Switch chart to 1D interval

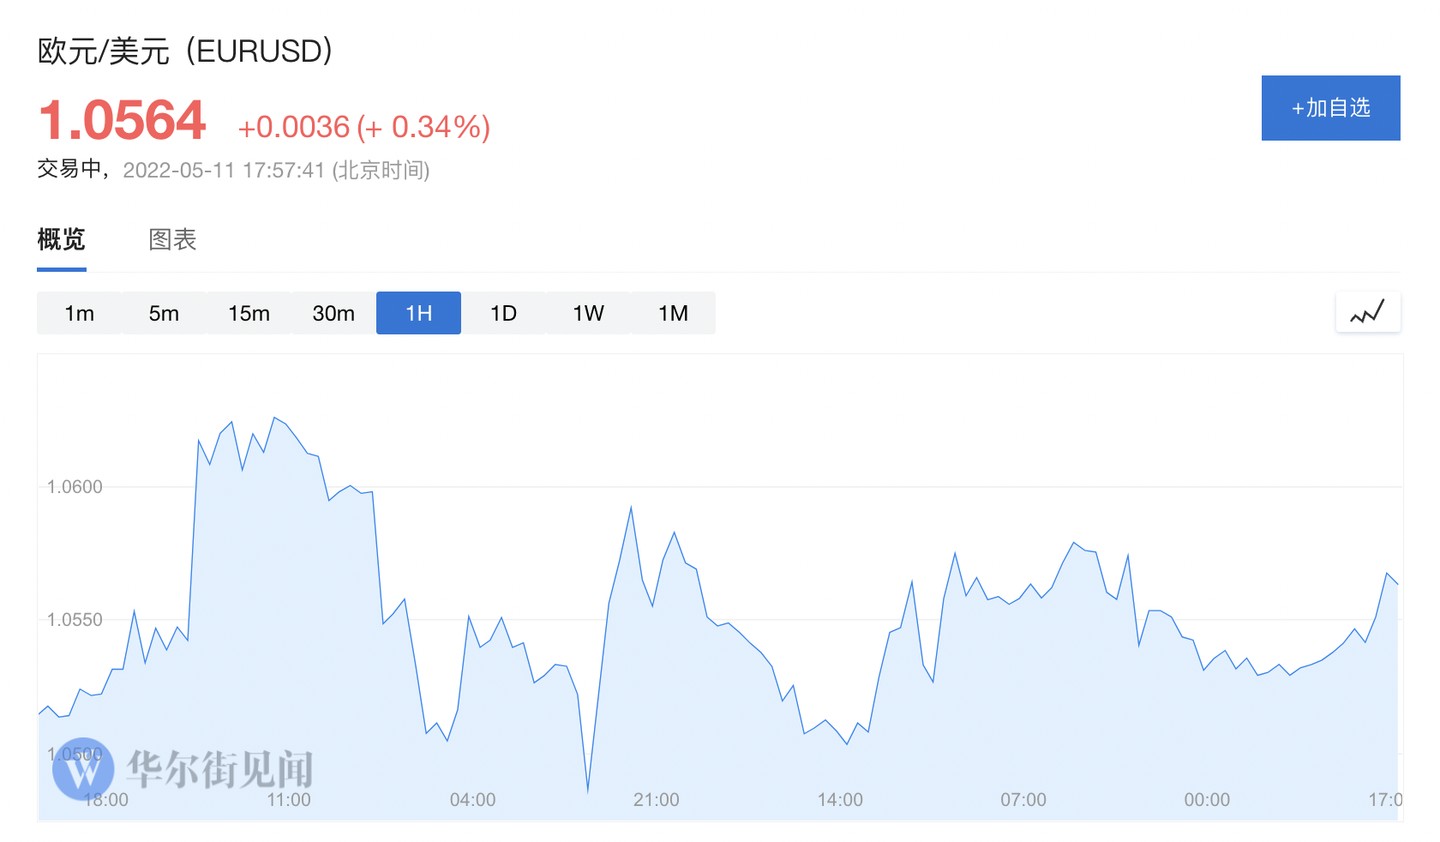(x=503, y=313)
